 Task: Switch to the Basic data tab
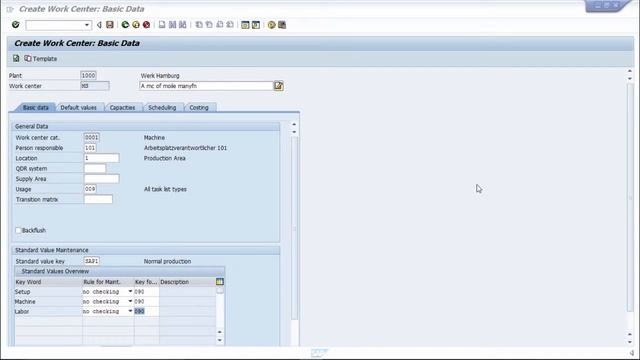(36, 107)
